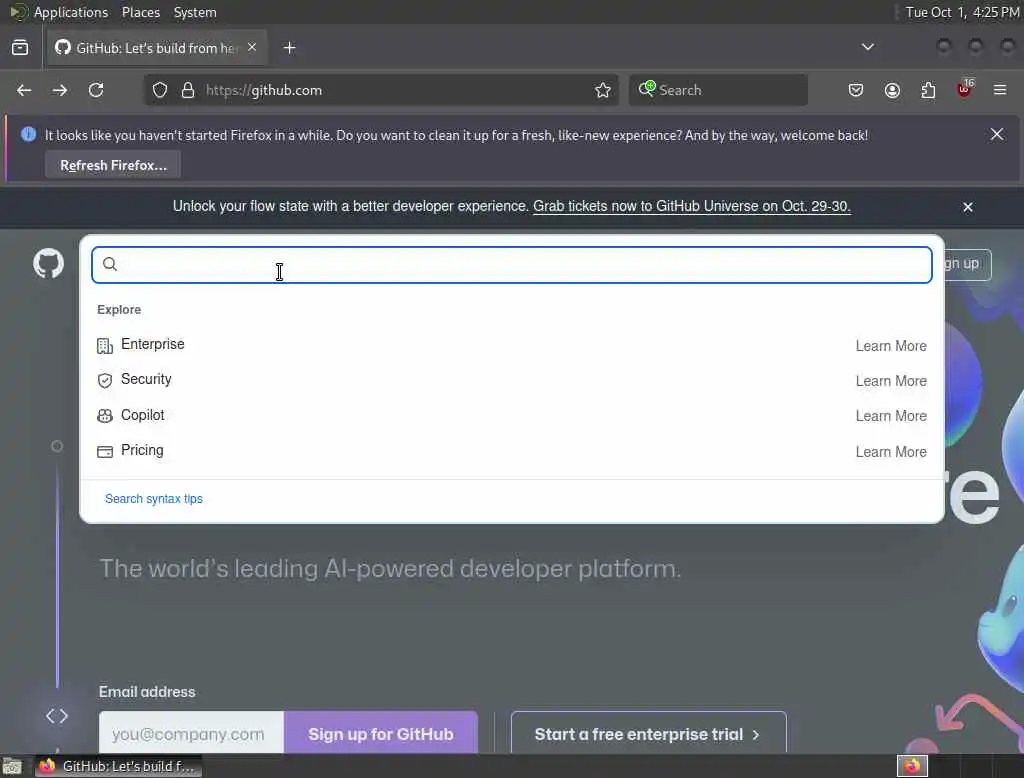Click the you@company.com email field
This screenshot has width=1024, height=778.
[191, 734]
